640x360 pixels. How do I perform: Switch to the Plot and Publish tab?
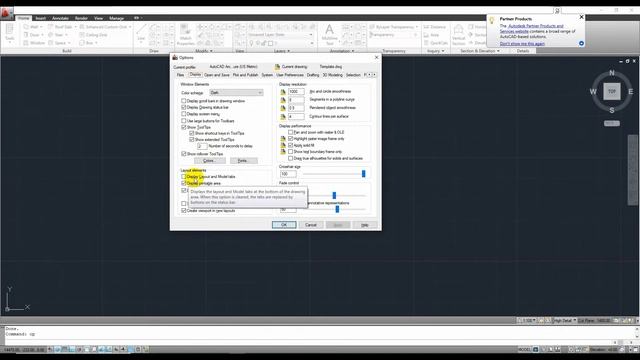click(245, 75)
